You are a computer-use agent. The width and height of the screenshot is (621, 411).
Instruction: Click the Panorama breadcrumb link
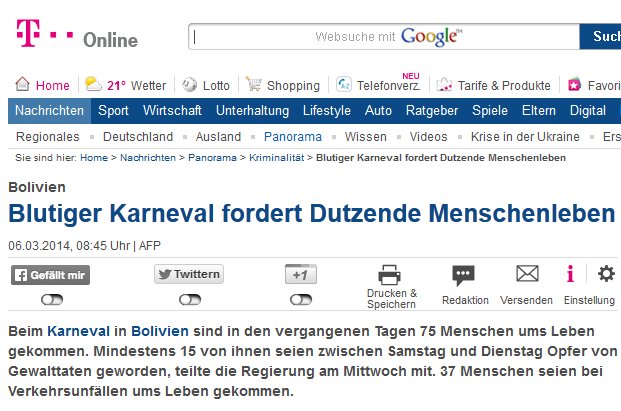click(212, 158)
